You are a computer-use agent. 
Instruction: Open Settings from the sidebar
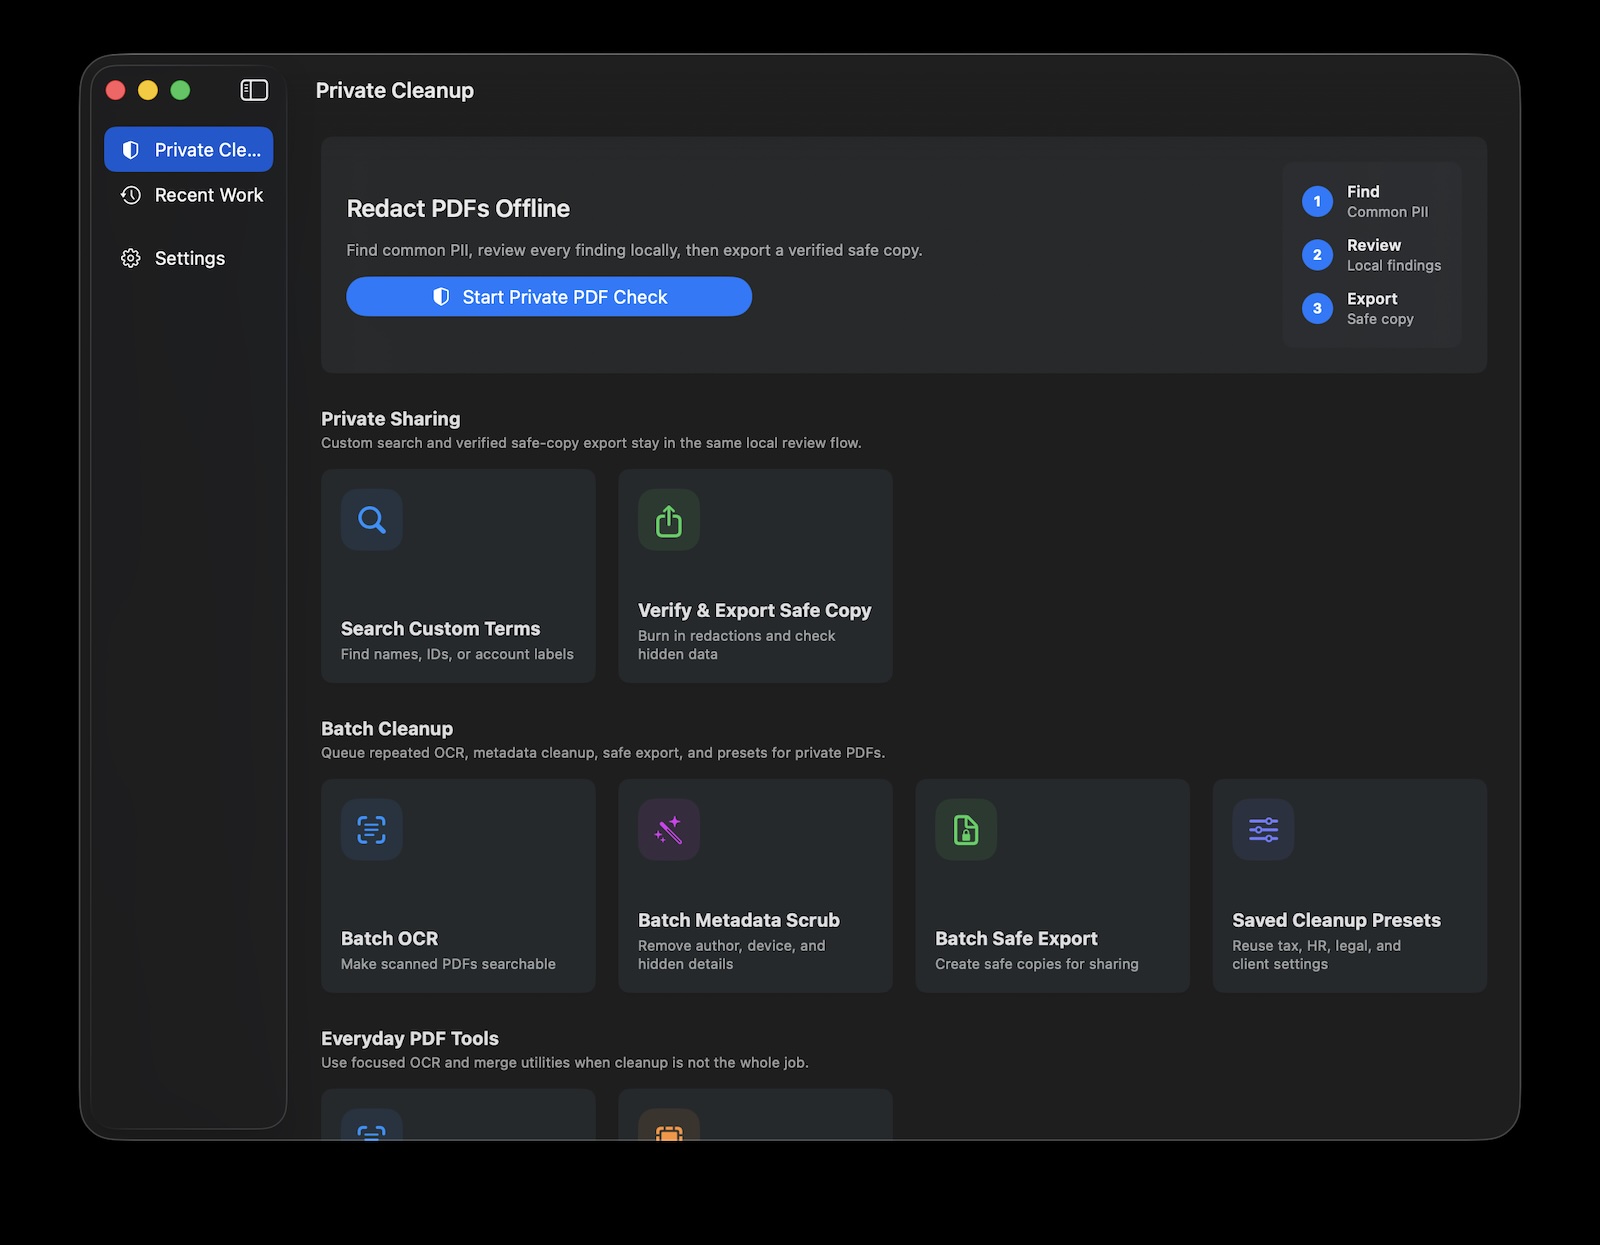click(188, 258)
